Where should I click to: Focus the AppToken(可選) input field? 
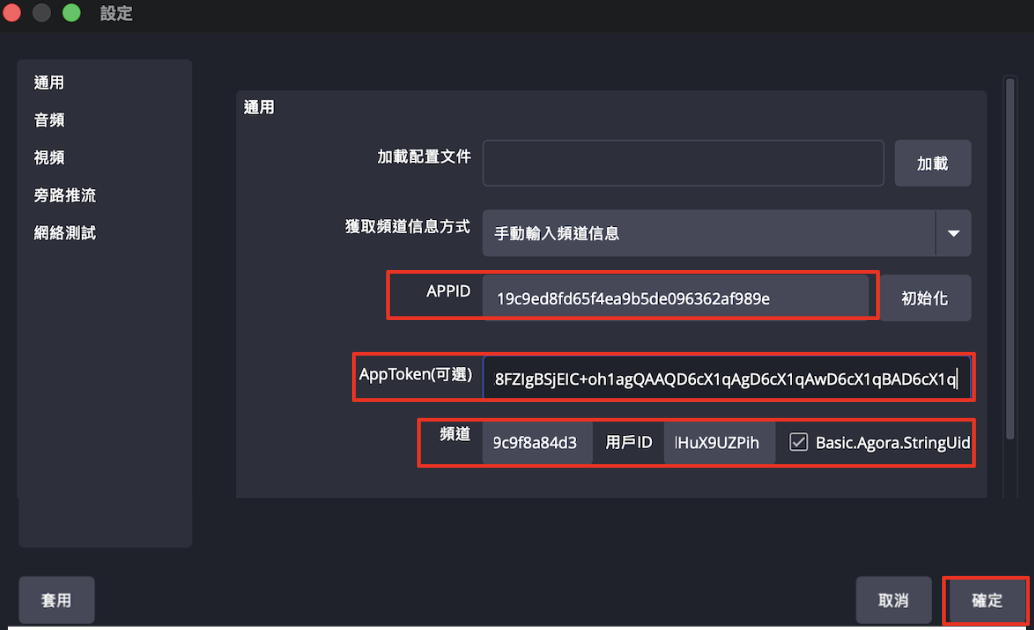[x=727, y=379]
